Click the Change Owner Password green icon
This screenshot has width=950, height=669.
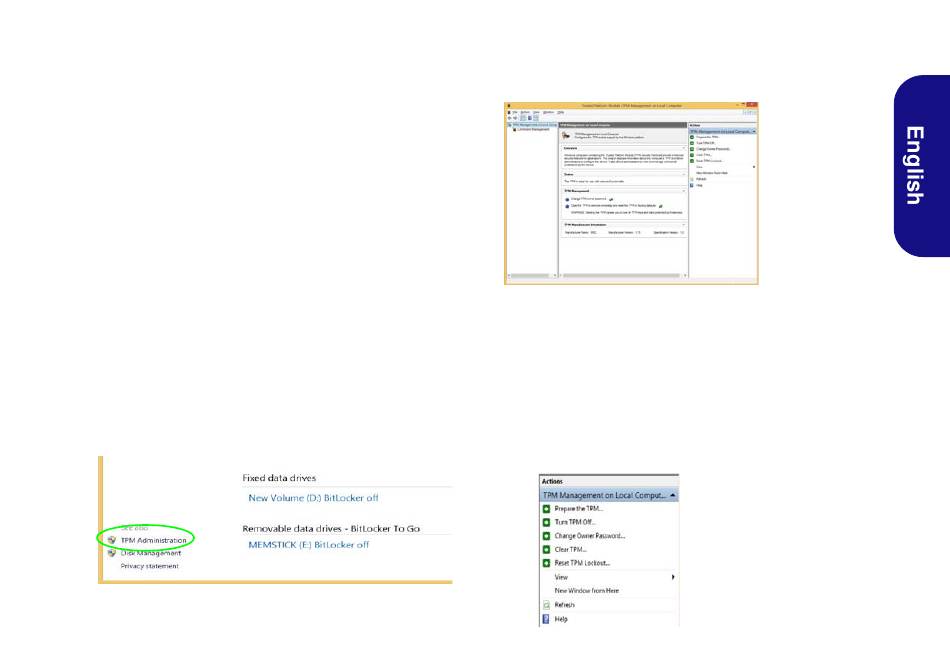(x=546, y=536)
